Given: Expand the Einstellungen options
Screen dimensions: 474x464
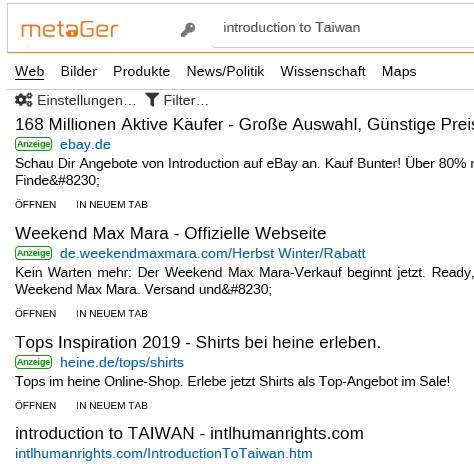Looking at the screenshot, I should [x=75, y=100].
